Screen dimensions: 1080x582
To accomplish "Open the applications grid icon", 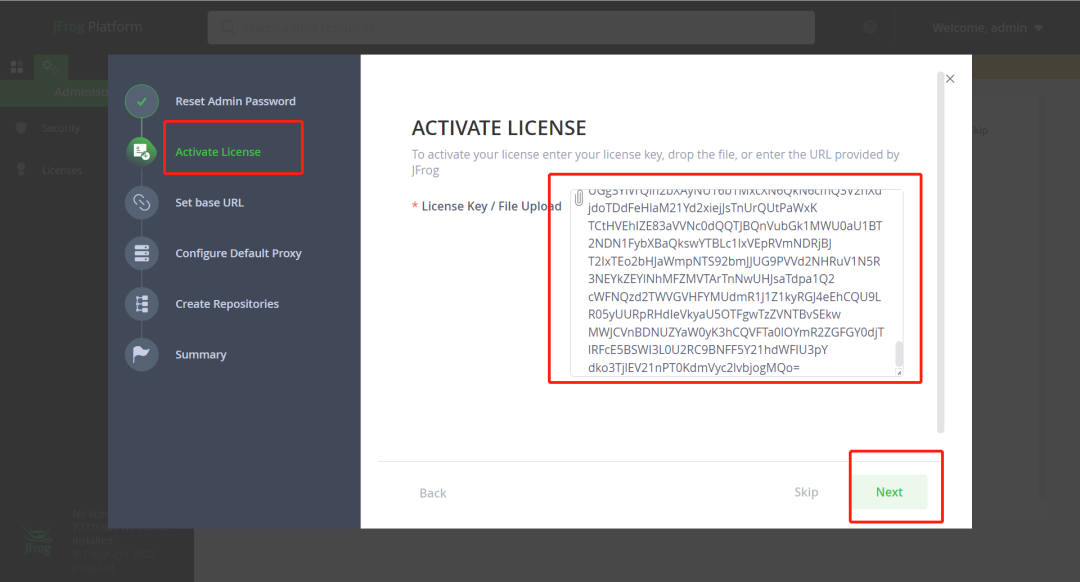I will tap(16, 67).
